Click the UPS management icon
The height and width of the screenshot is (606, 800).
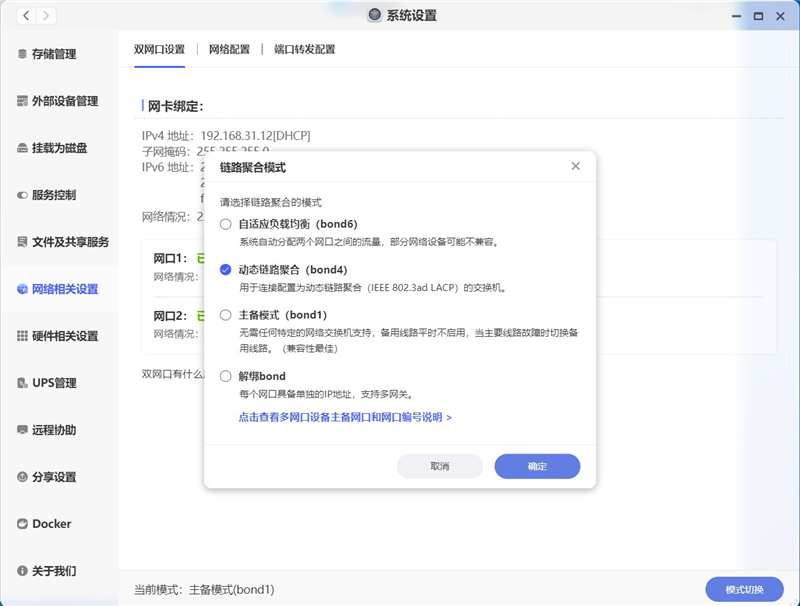click(x=22, y=383)
